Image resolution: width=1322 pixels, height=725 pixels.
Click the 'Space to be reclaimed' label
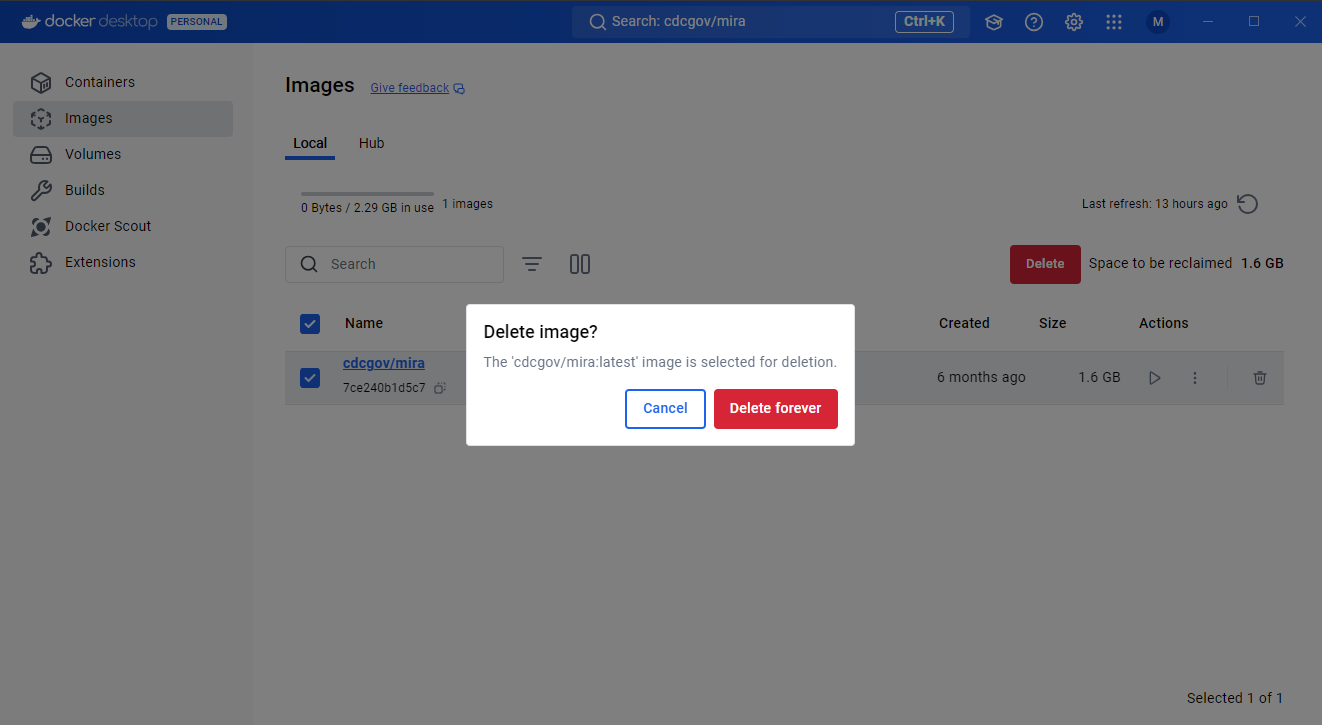(x=1160, y=263)
